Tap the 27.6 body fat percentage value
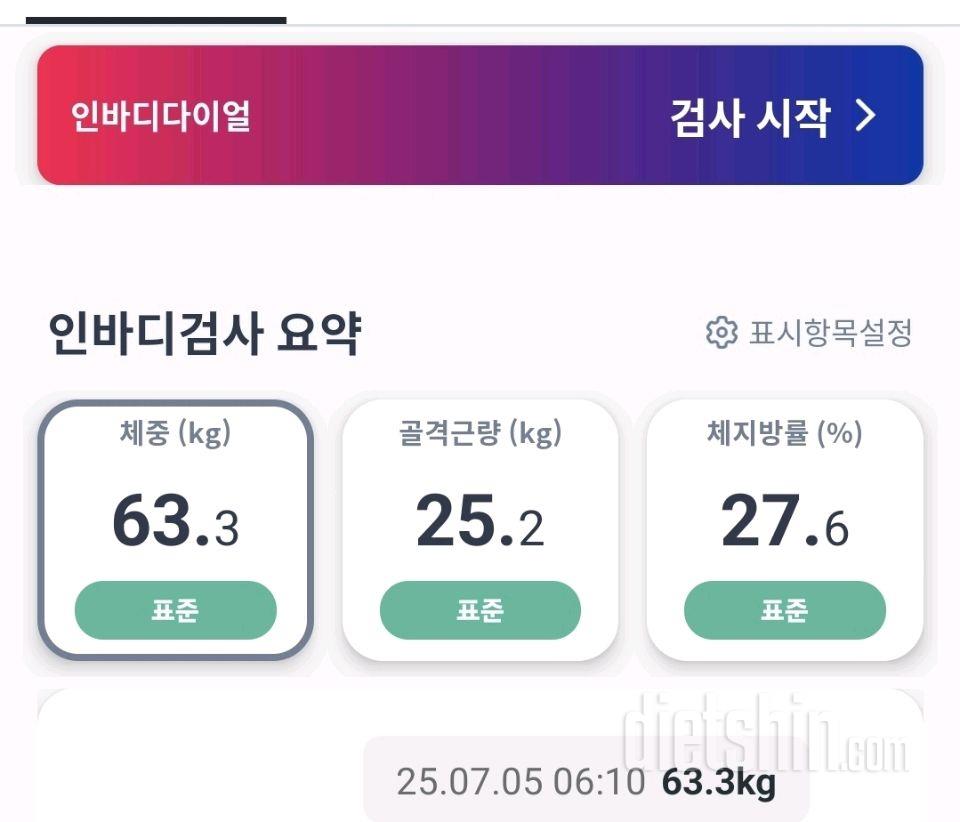The height and width of the screenshot is (822, 960). click(785, 520)
